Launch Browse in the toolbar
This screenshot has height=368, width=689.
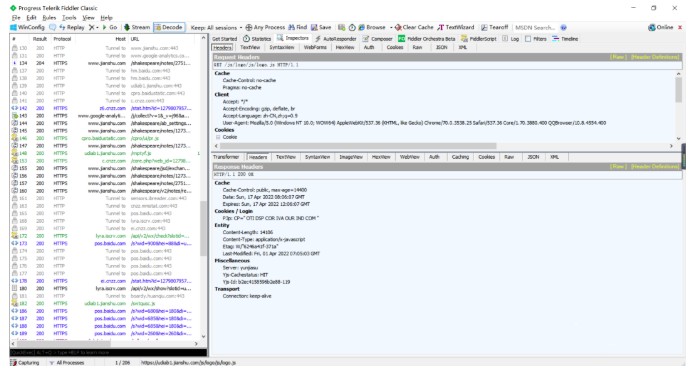point(372,27)
